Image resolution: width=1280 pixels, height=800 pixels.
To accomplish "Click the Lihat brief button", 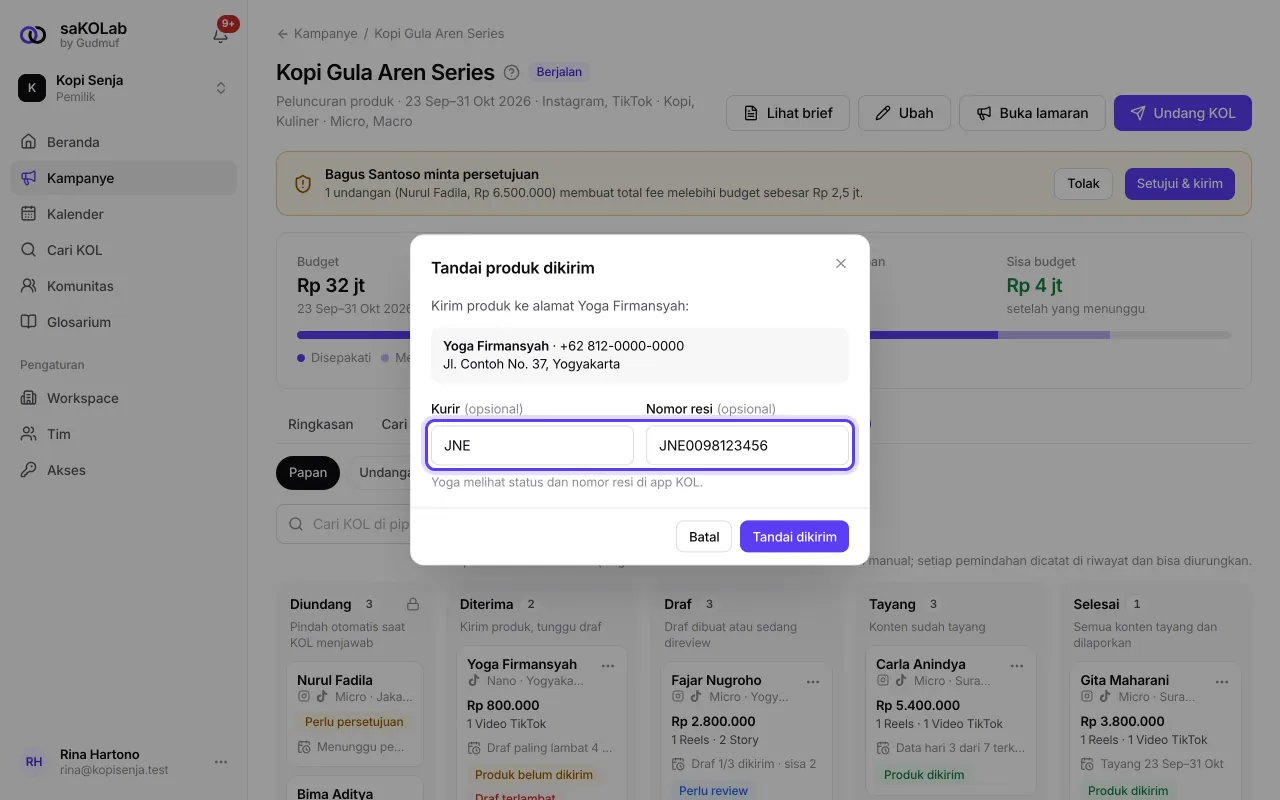I will click(788, 113).
